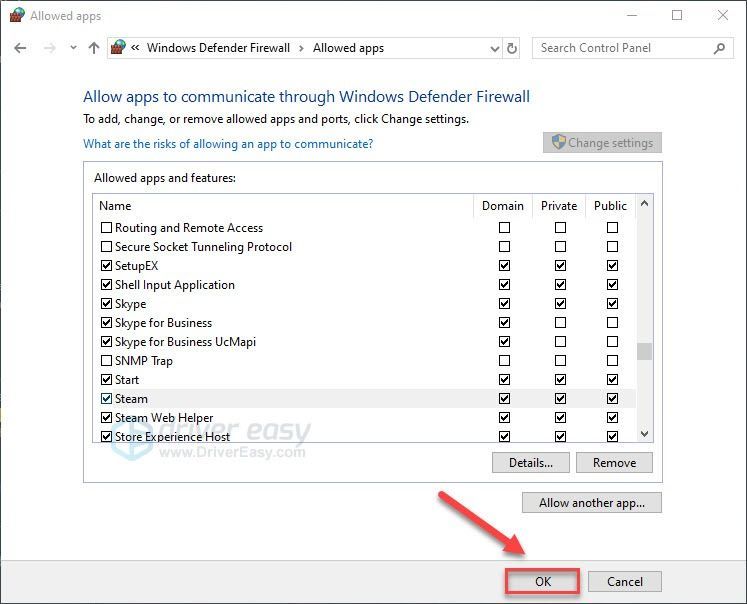Toggle Skype Public checkbox
The image size is (747, 604).
(612, 304)
